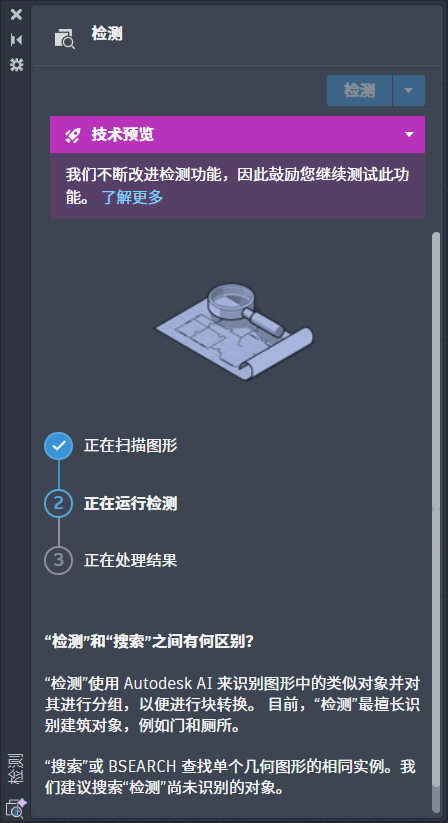448x823 pixels.
Task: Click vertical 检测 label on the sidebar
Action: 17,769
